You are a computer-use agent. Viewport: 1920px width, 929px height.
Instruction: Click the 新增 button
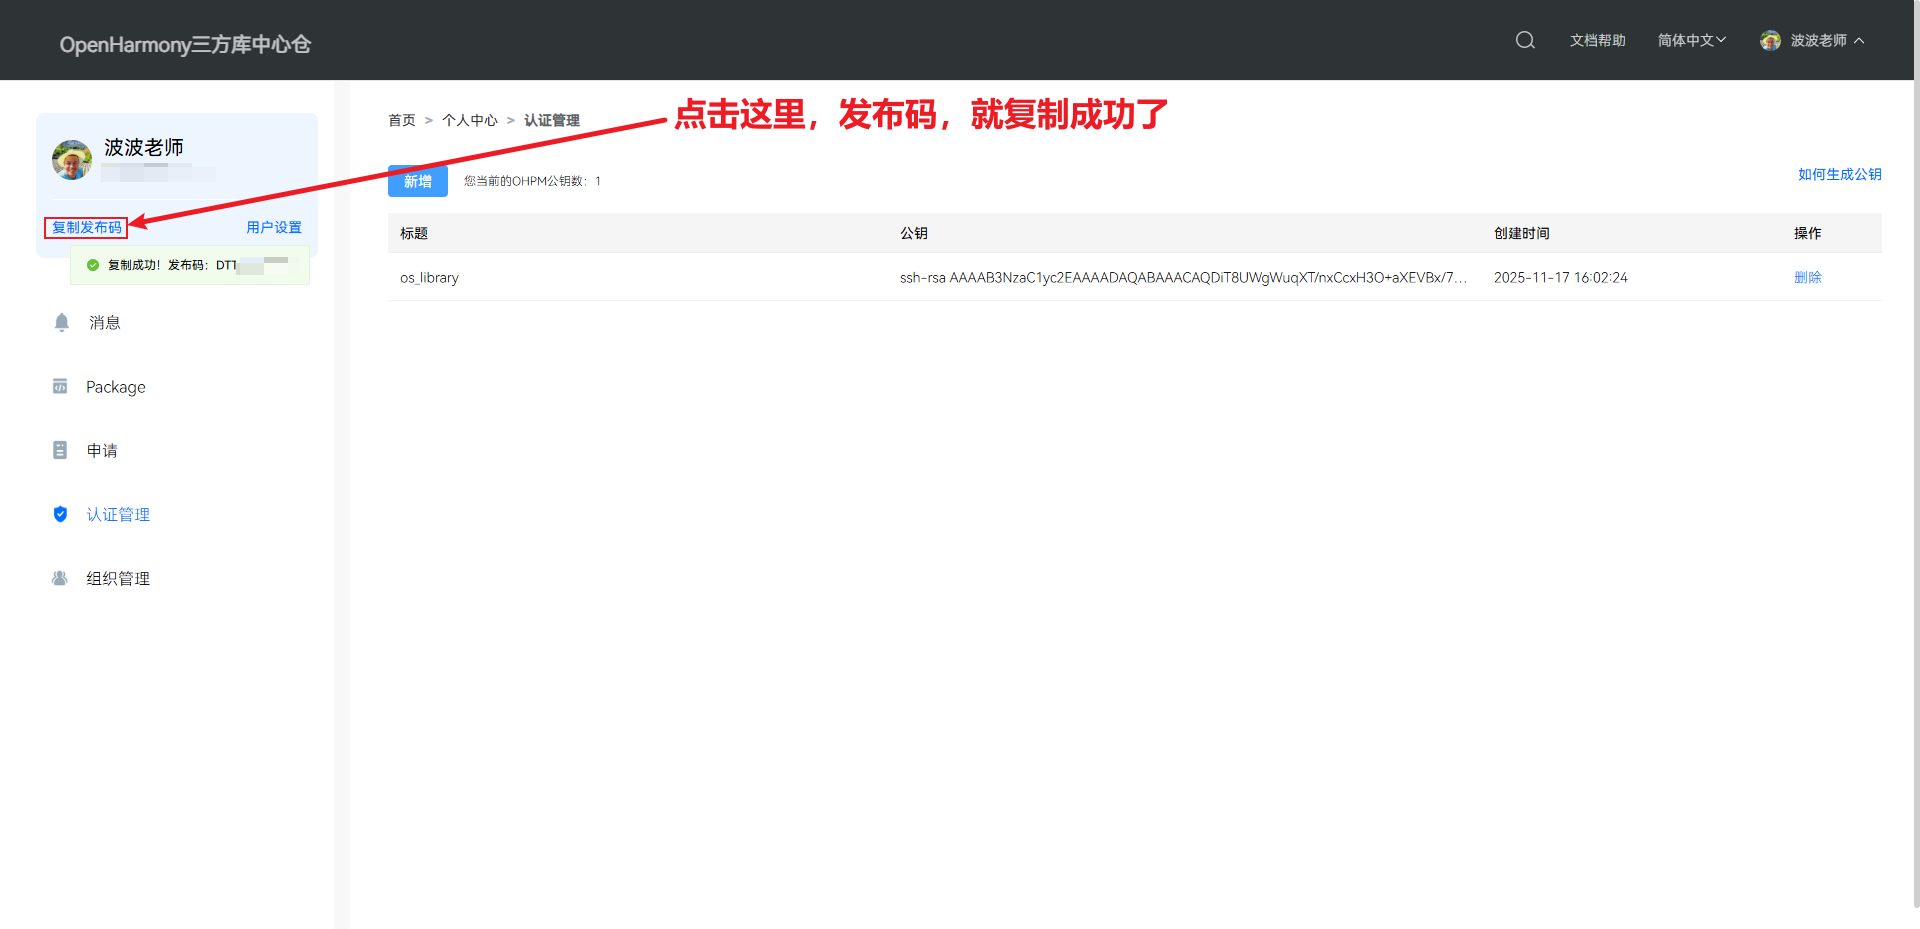point(418,181)
